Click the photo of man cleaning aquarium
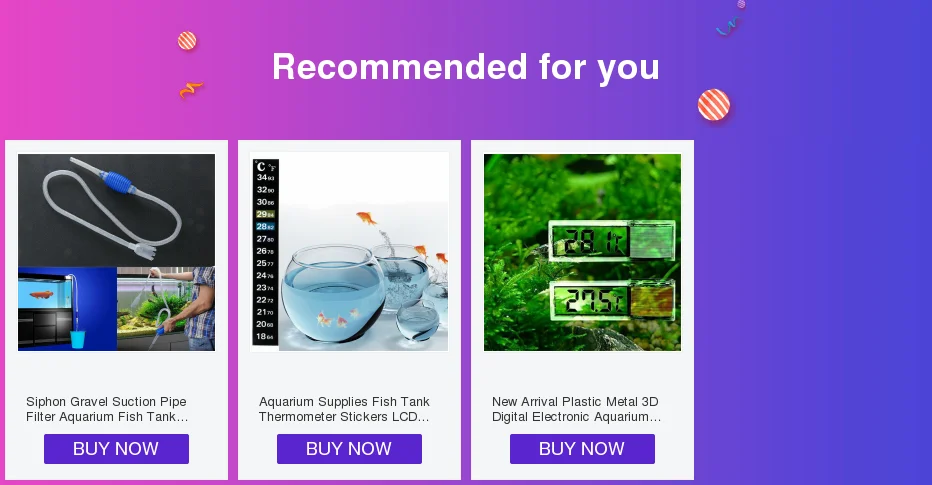The image size is (932, 485). point(166,308)
